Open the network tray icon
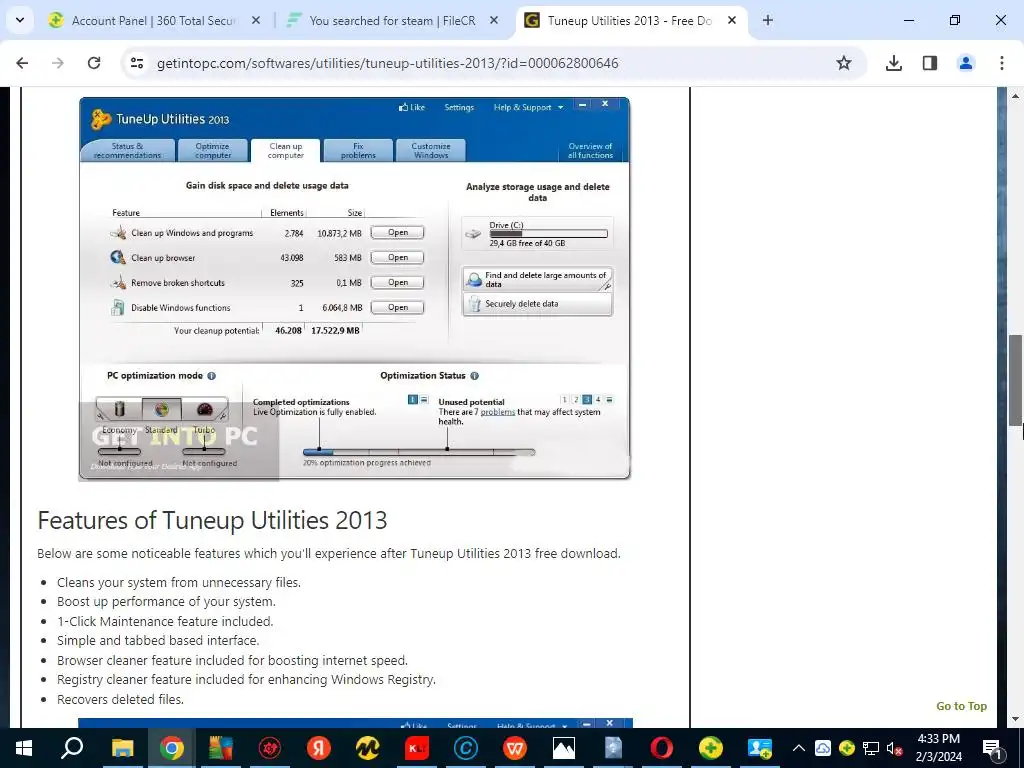 click(x=871, y=748)
